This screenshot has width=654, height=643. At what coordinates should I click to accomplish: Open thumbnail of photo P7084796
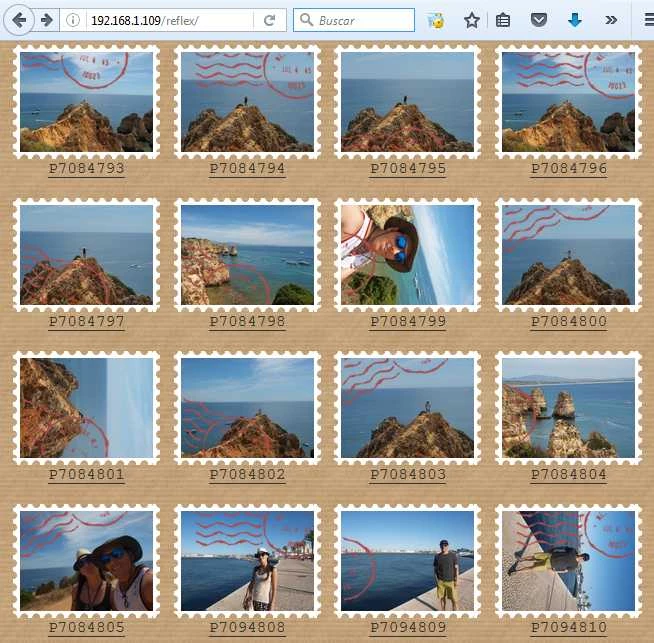(568, 102)
